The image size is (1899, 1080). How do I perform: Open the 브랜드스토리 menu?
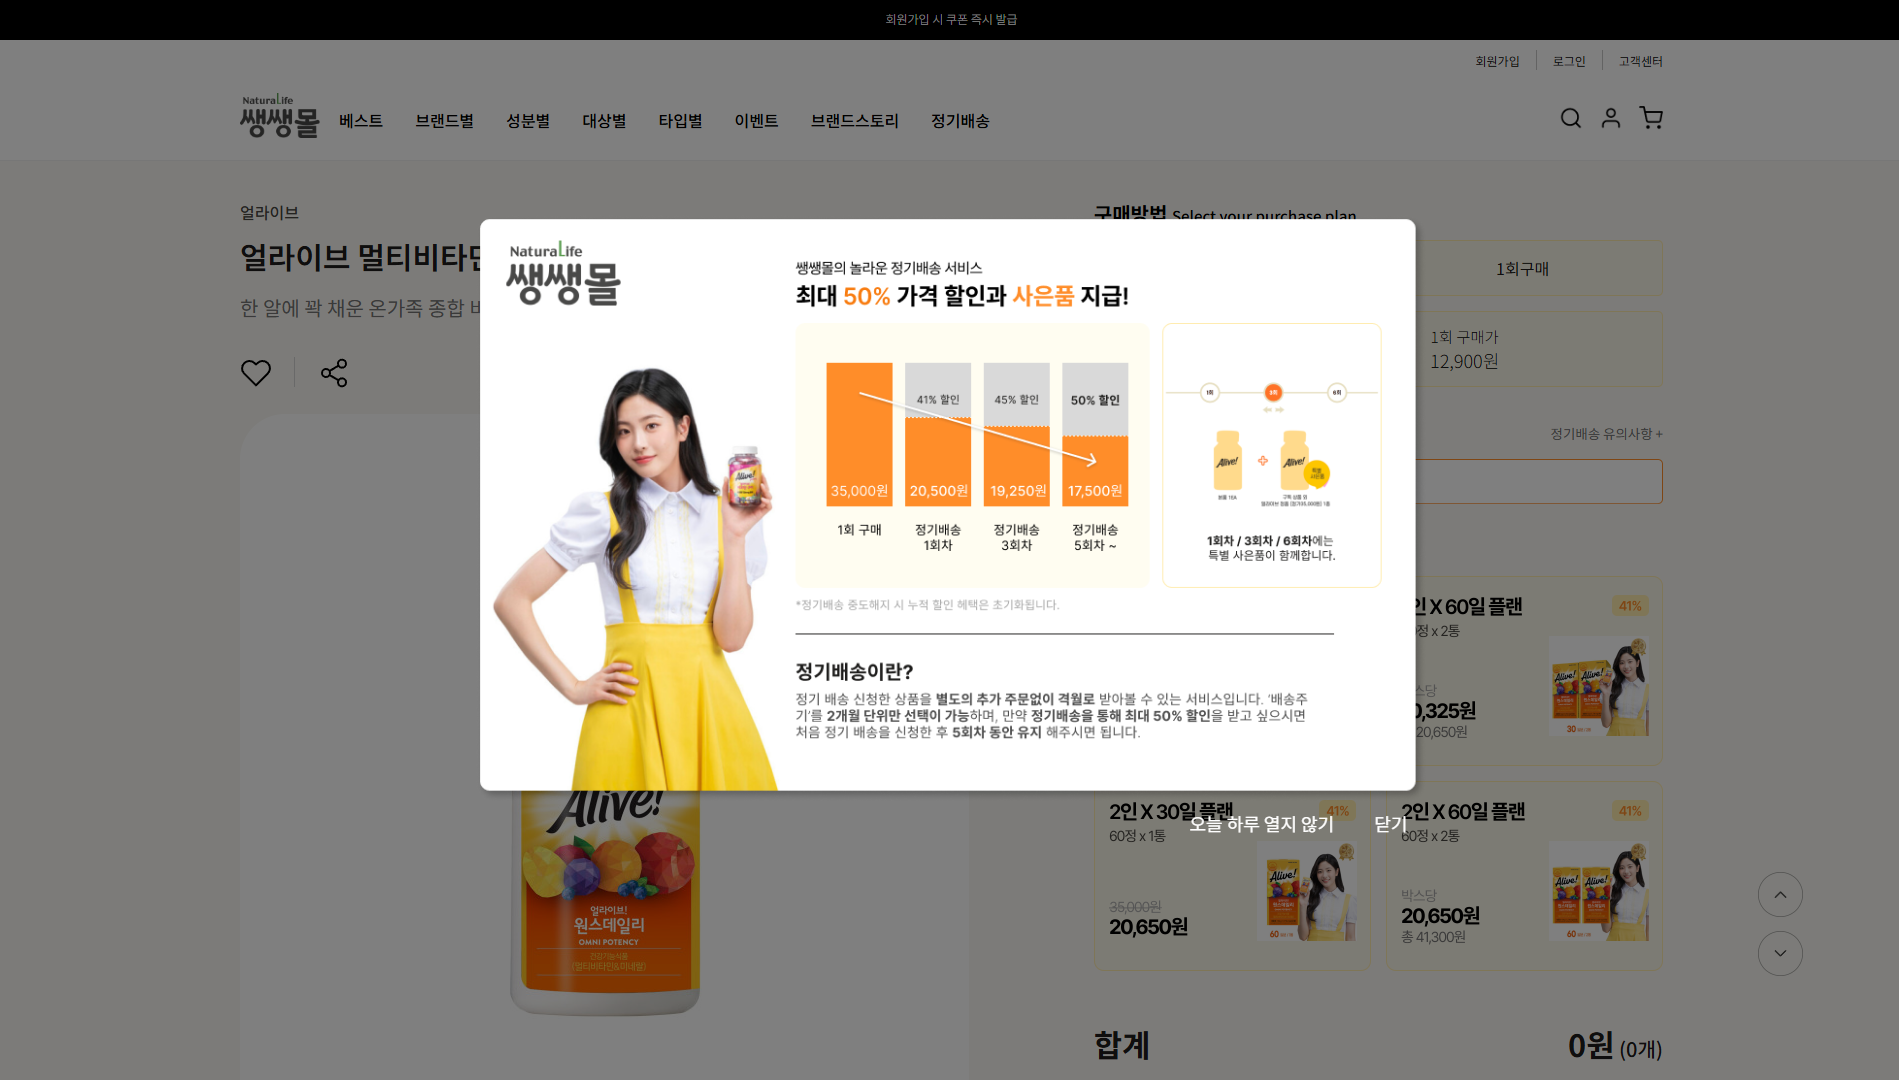click(x=854, y=121)
